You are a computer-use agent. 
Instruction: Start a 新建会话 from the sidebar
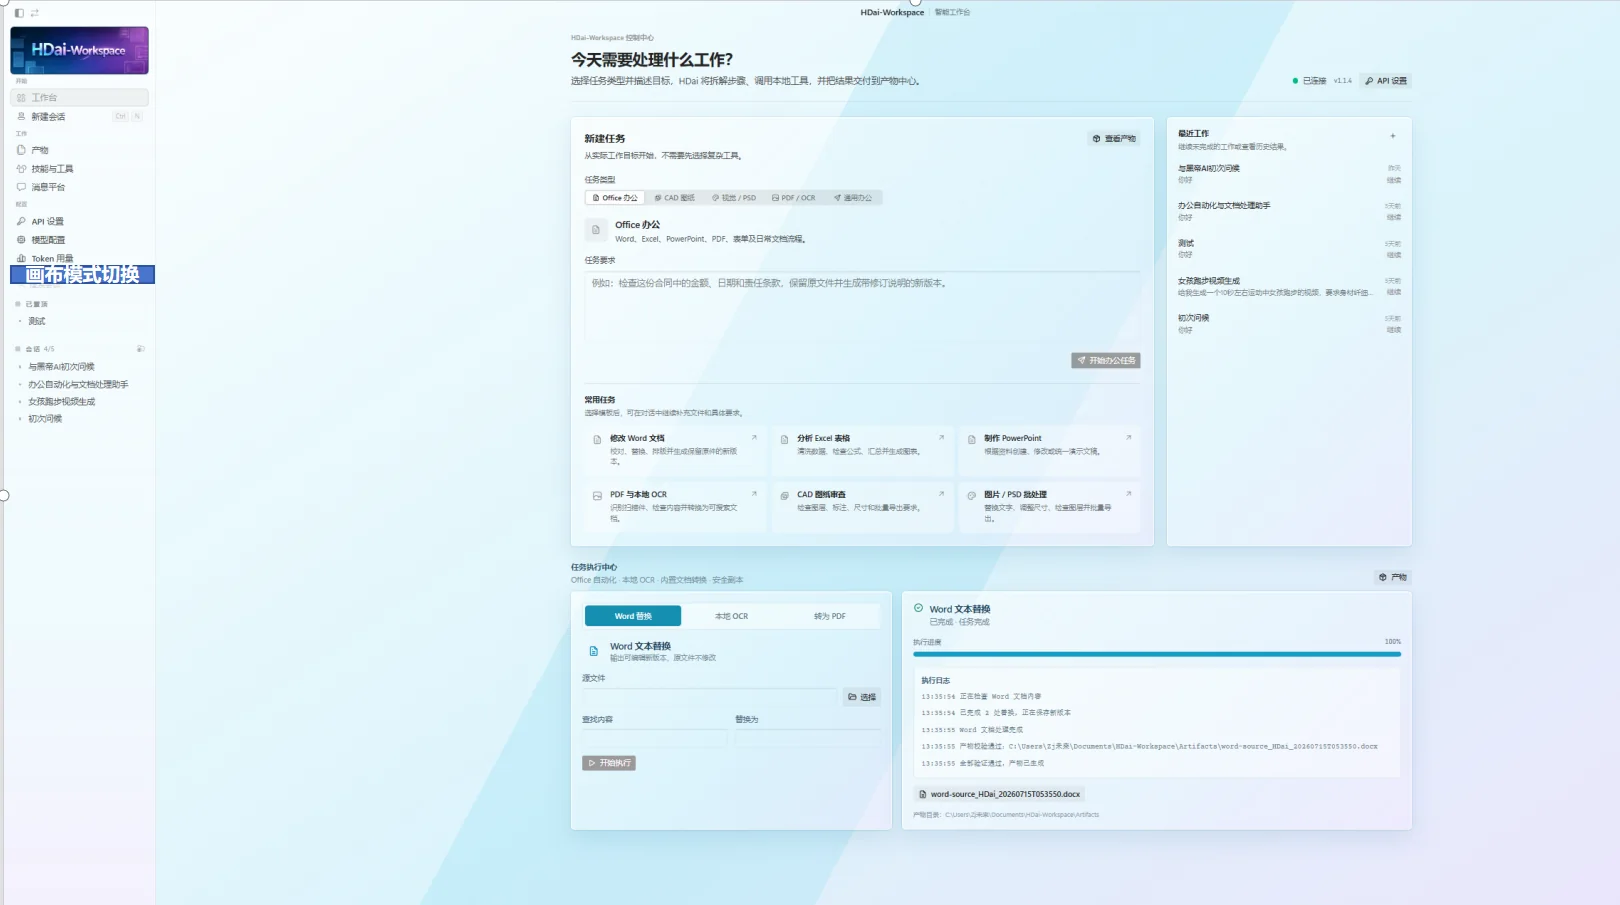pyautogui.click(x=79, y=117)
